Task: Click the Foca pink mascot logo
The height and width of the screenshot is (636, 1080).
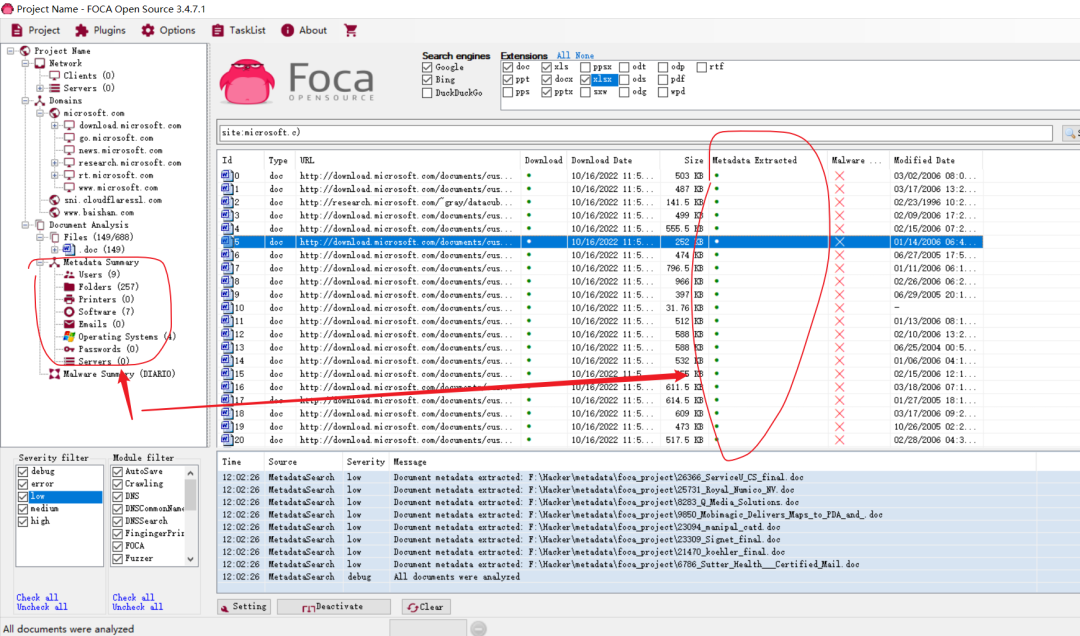Action: pyautogui.click(x=247, y=83)
